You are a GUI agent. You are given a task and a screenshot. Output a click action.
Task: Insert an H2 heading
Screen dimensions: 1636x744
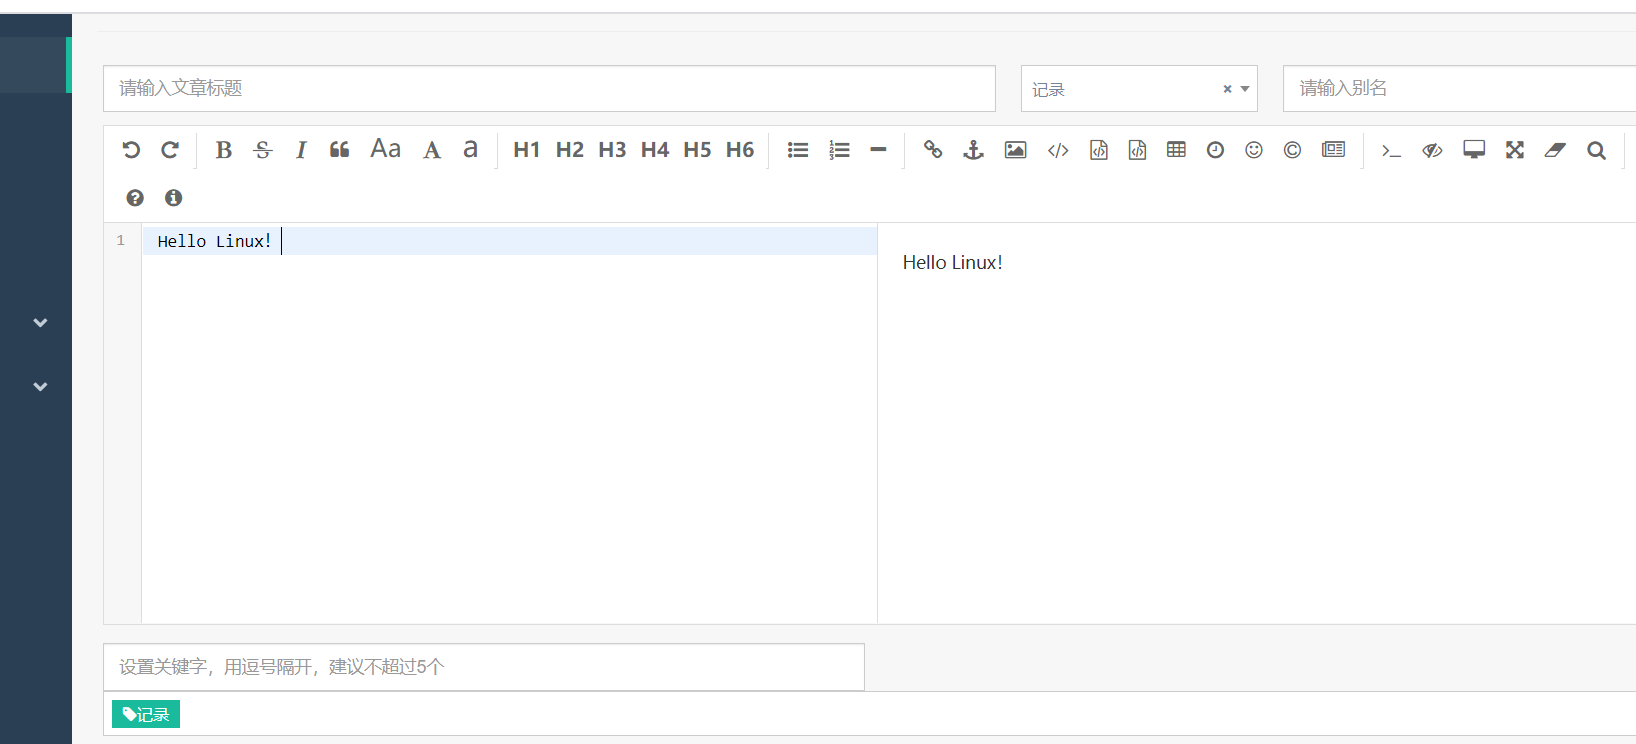(570, 150)
